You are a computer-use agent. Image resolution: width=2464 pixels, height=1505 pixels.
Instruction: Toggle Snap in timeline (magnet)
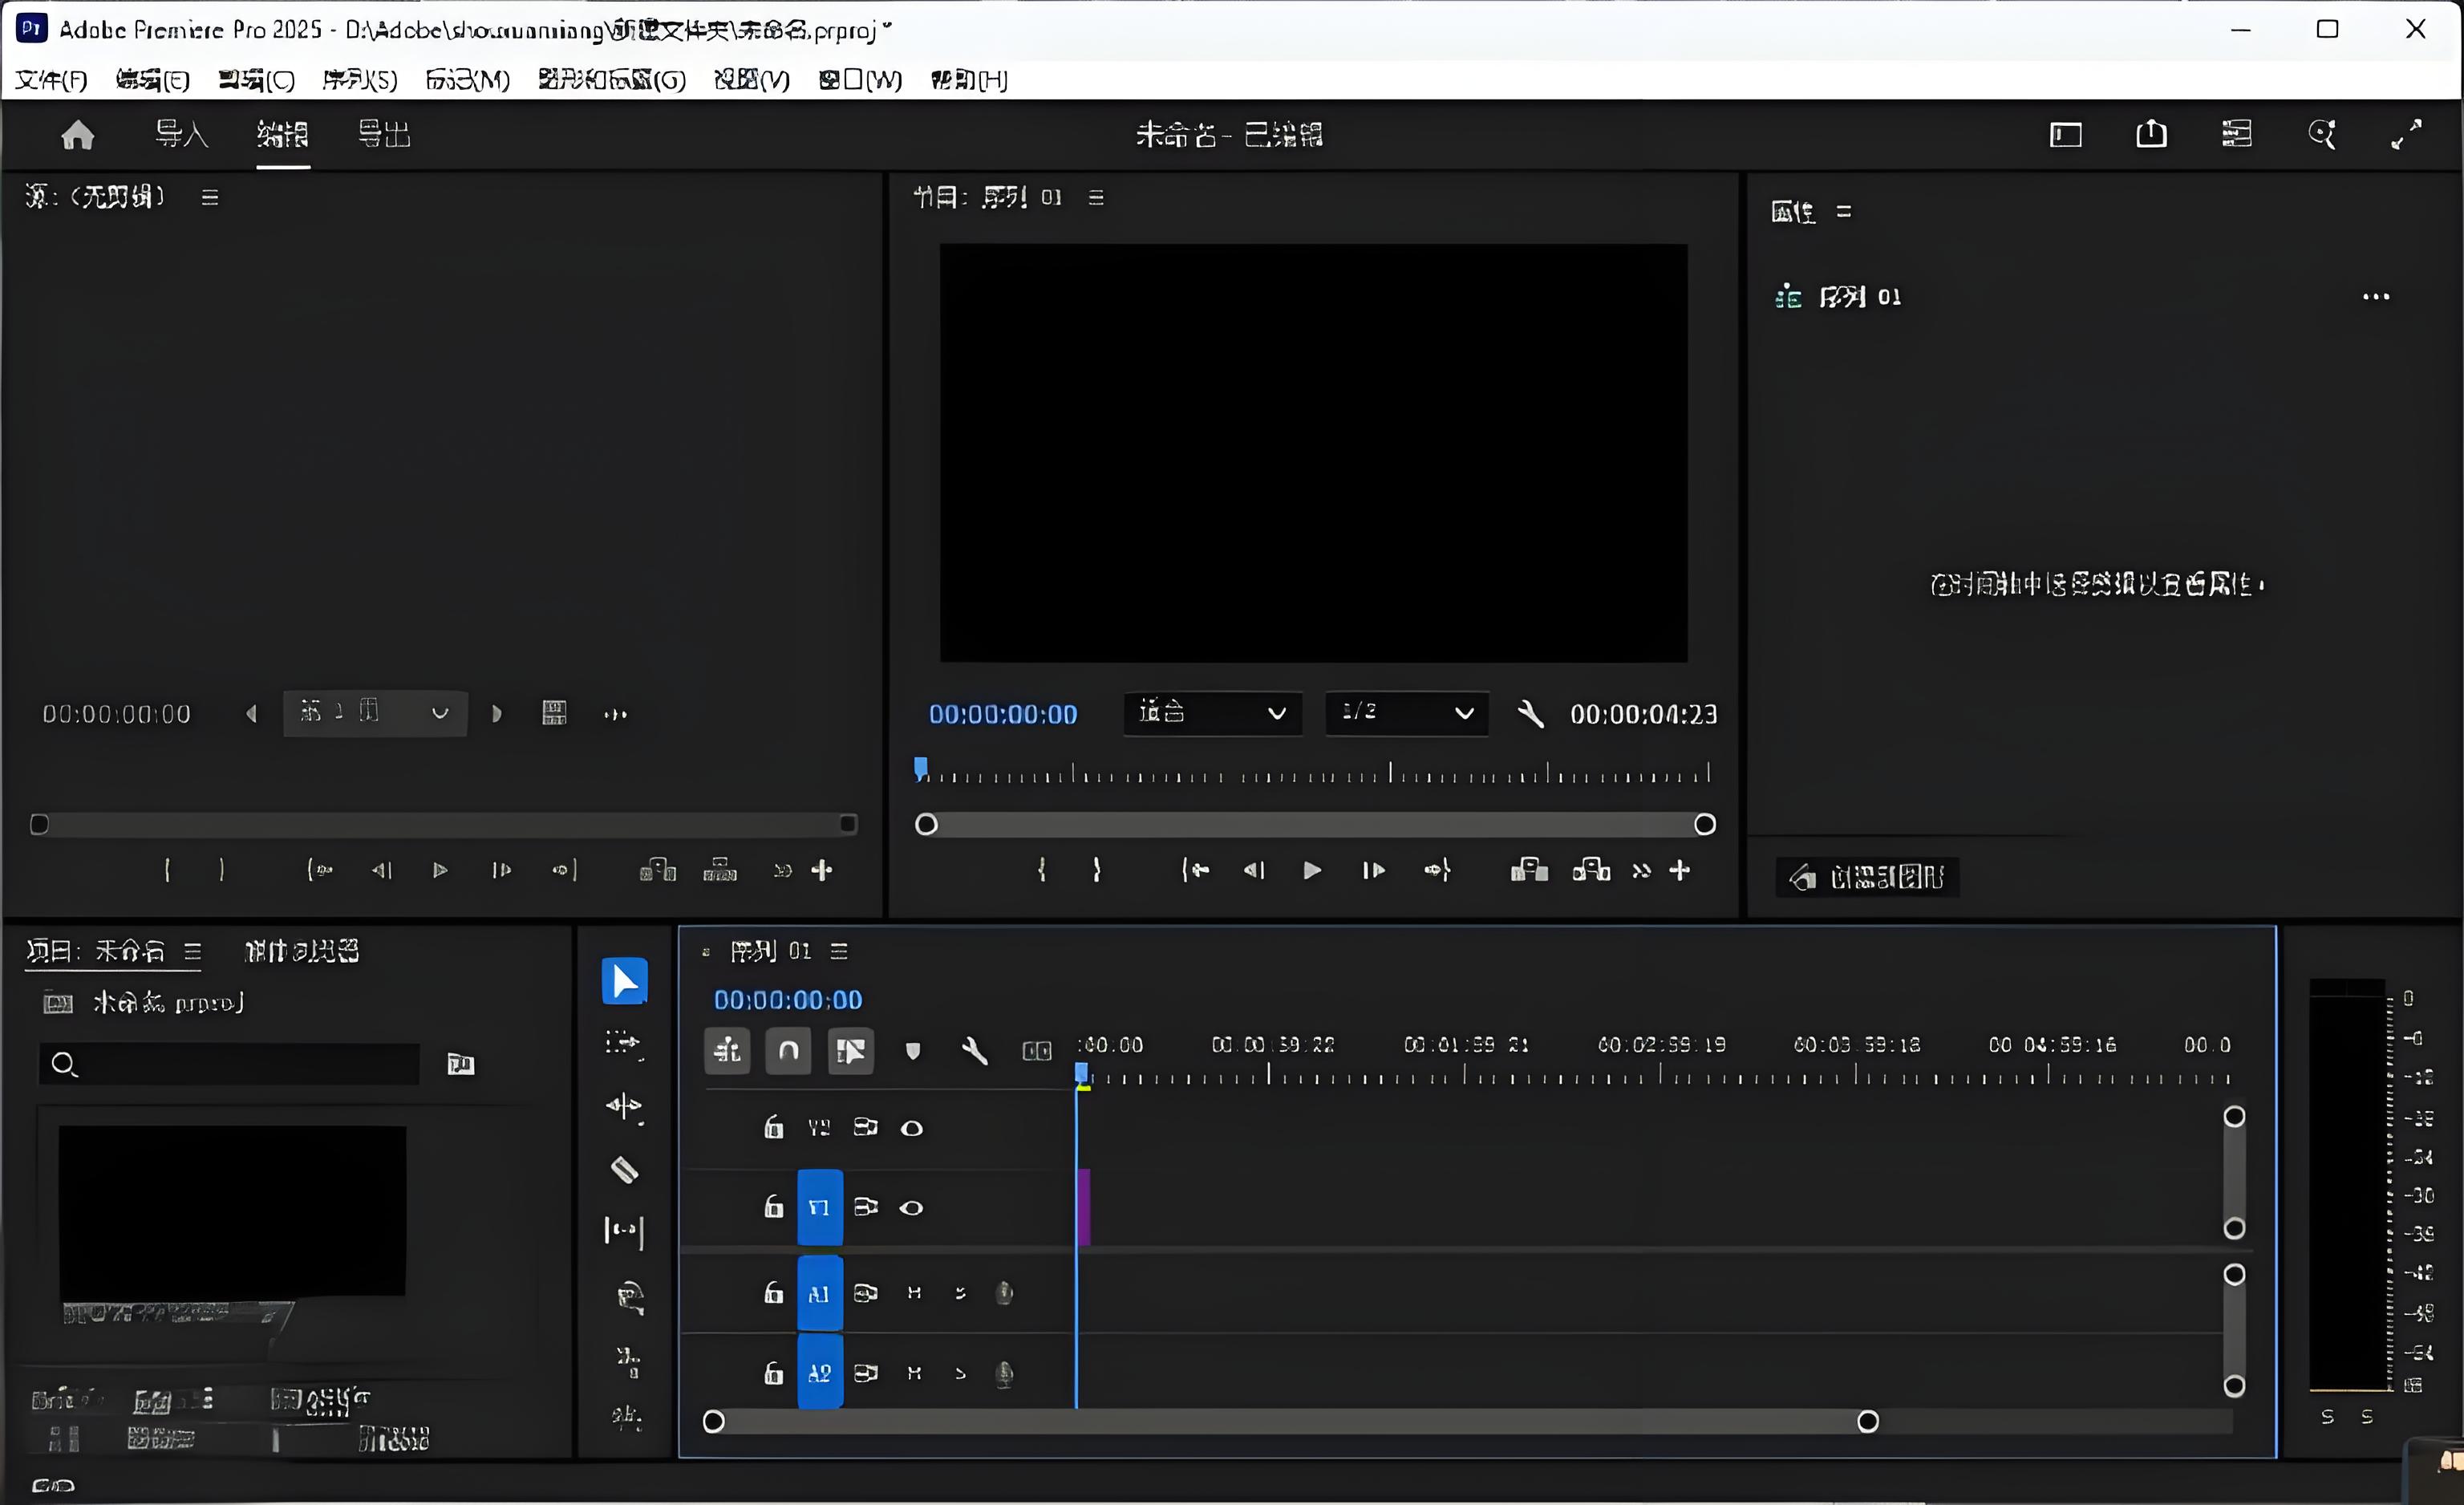coord(788,1051)
